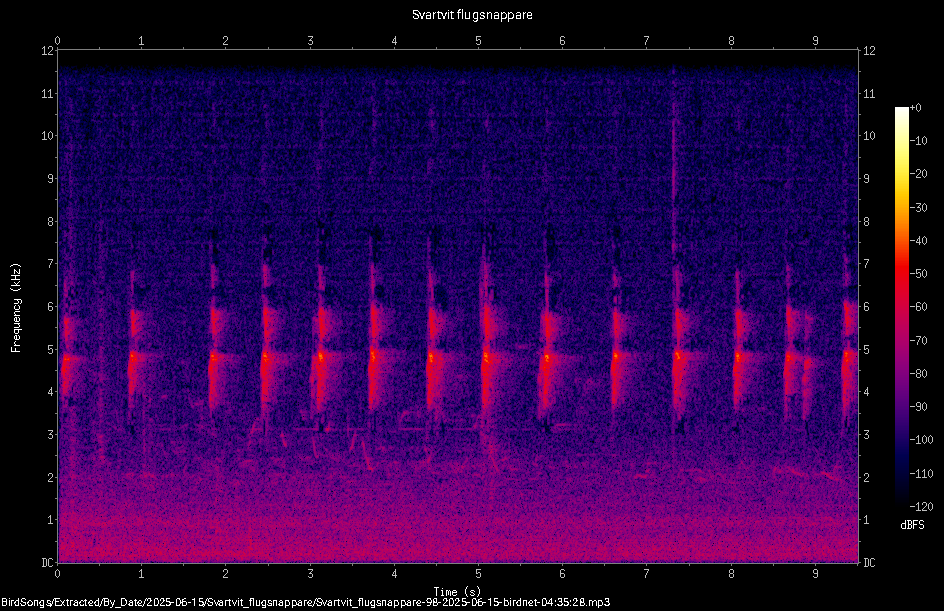Image resolution: width=944 pixels, height=611 pixels.
Task: Click the DC label on left frequency axis
Action: click(x=47, y=562)
